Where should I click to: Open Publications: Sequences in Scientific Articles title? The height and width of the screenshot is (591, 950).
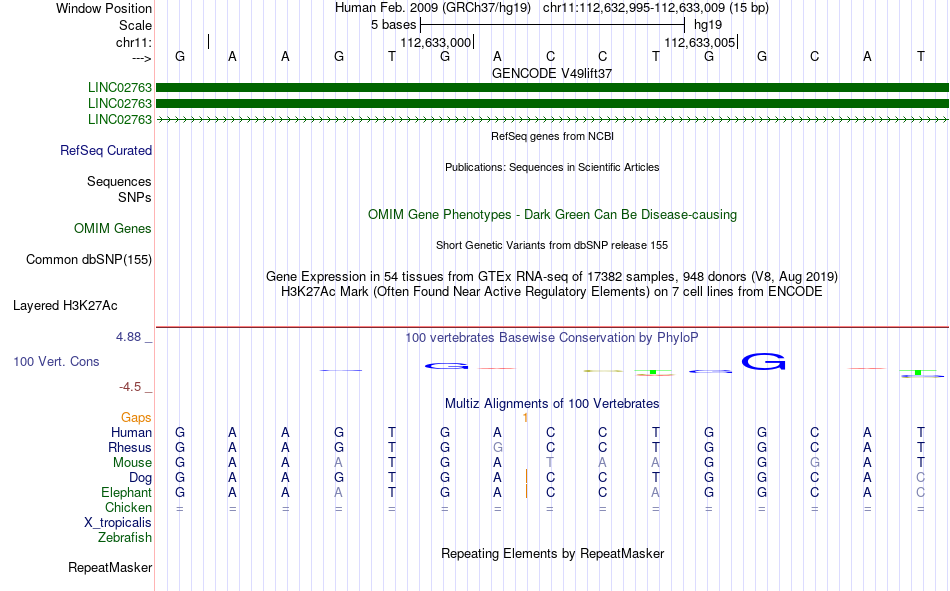click(x=552, y=167)
